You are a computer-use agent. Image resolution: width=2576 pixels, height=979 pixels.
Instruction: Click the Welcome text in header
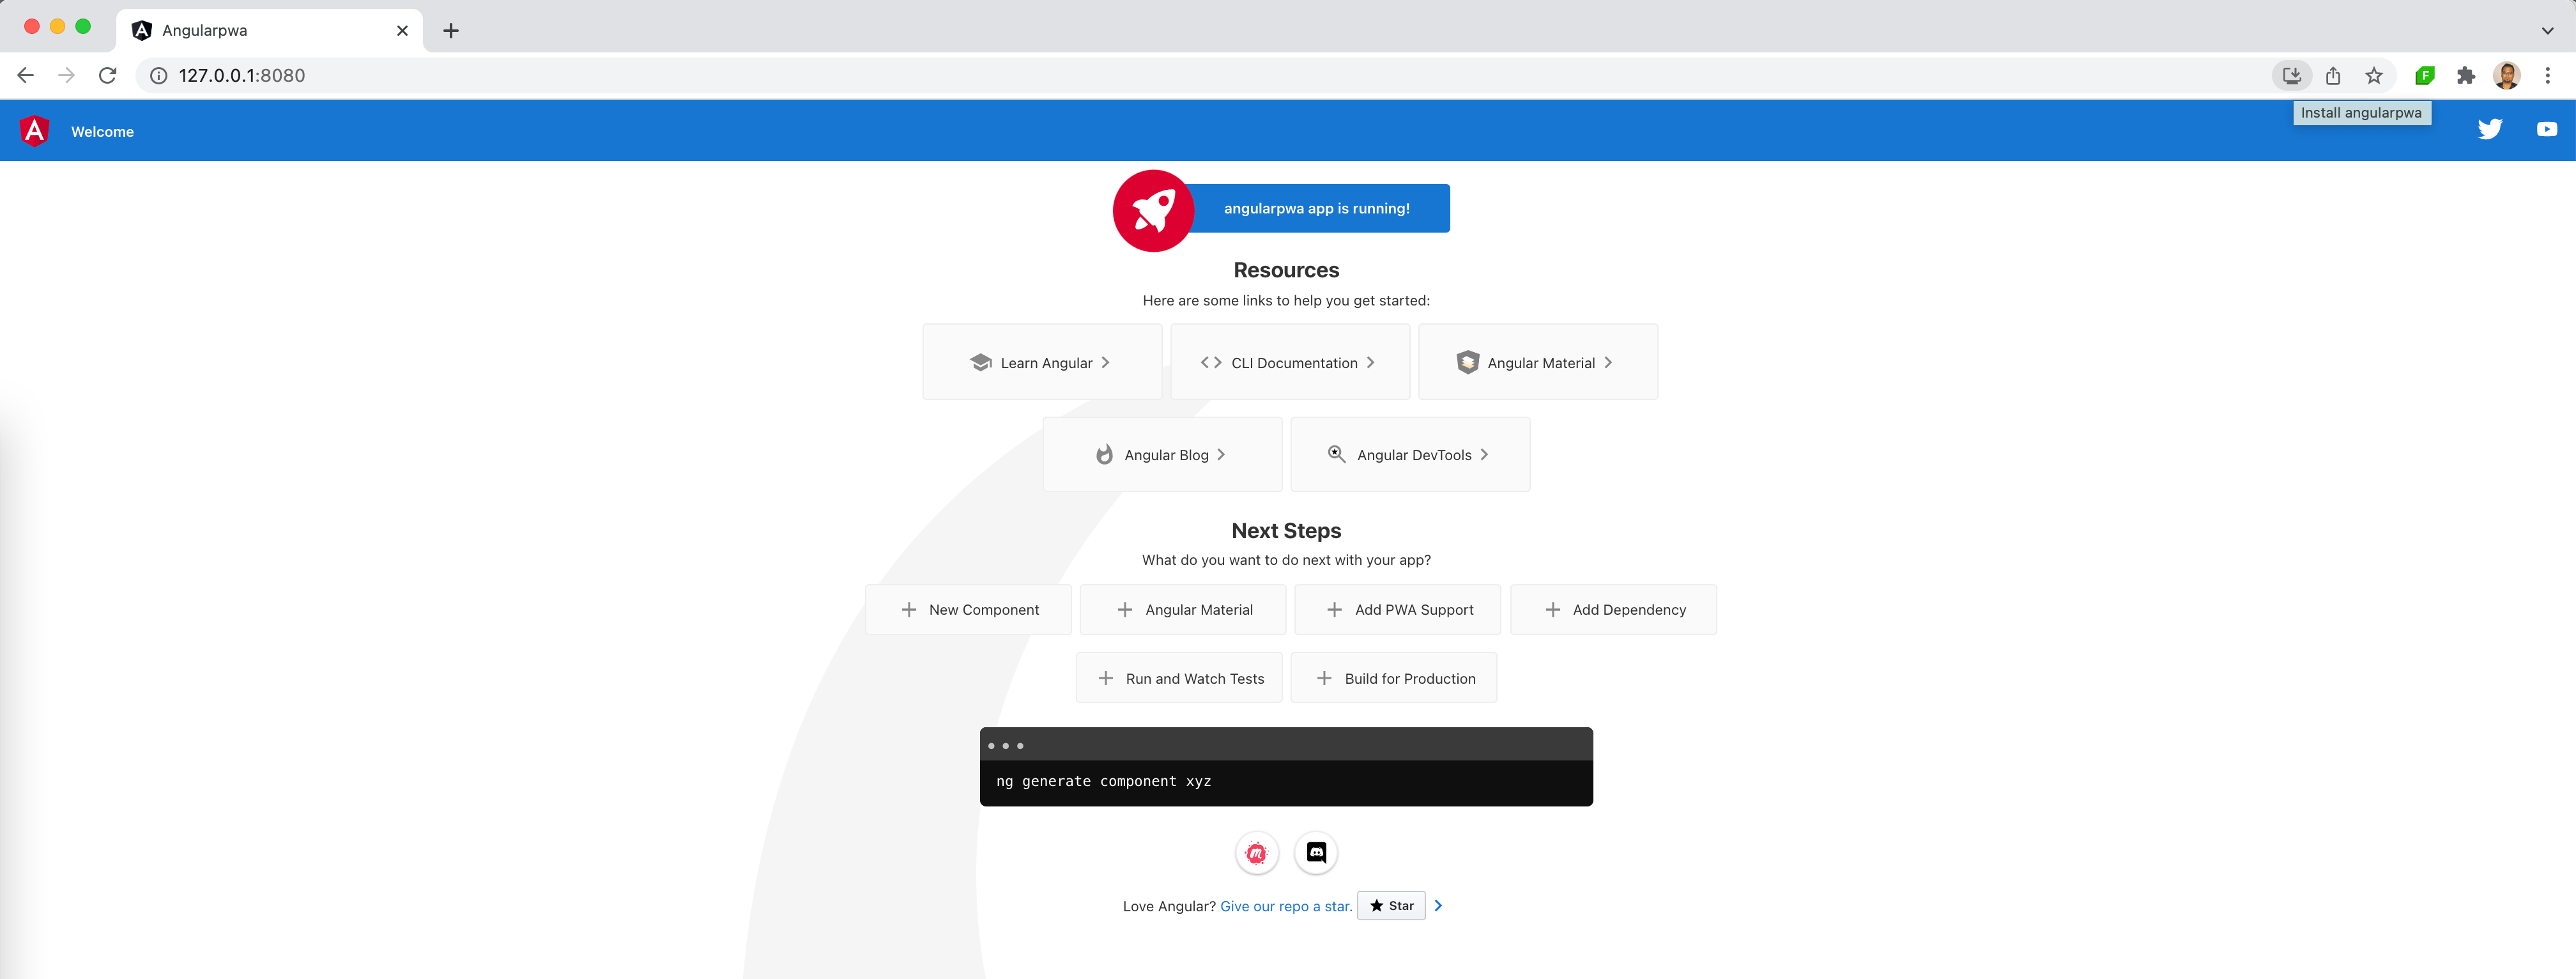(x=102, y=132)
